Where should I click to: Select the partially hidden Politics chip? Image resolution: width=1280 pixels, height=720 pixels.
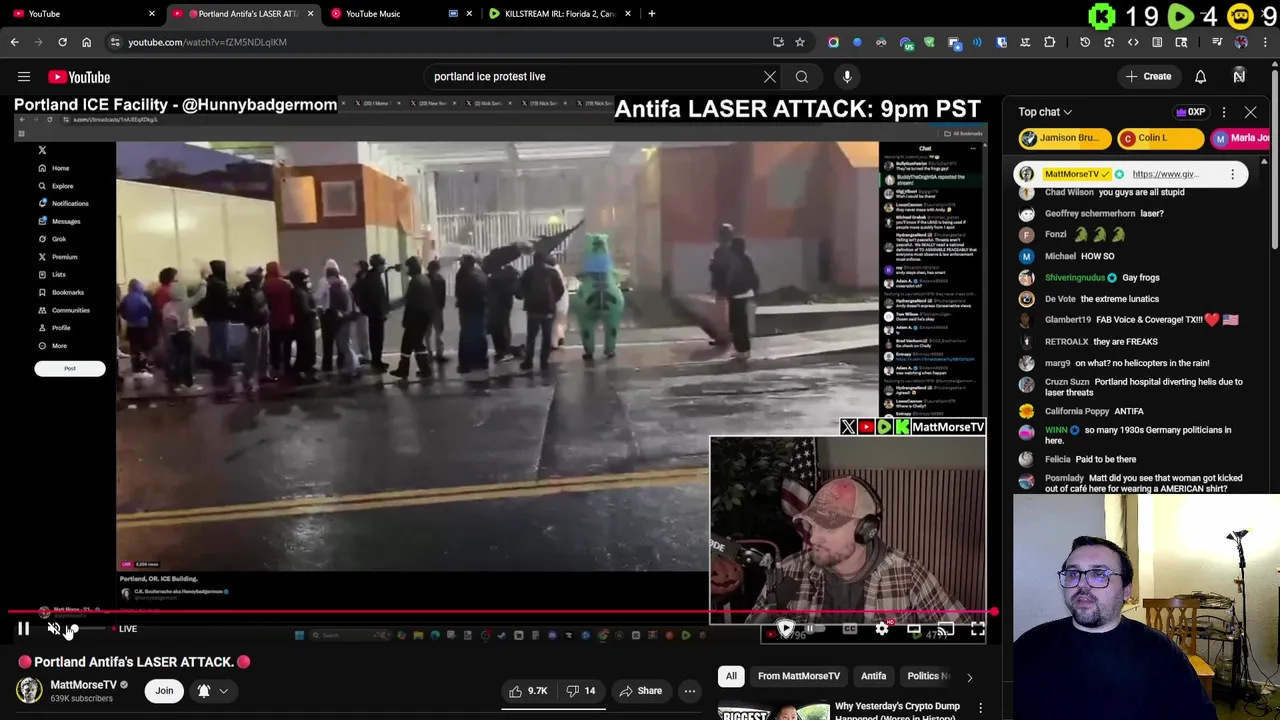925,676
